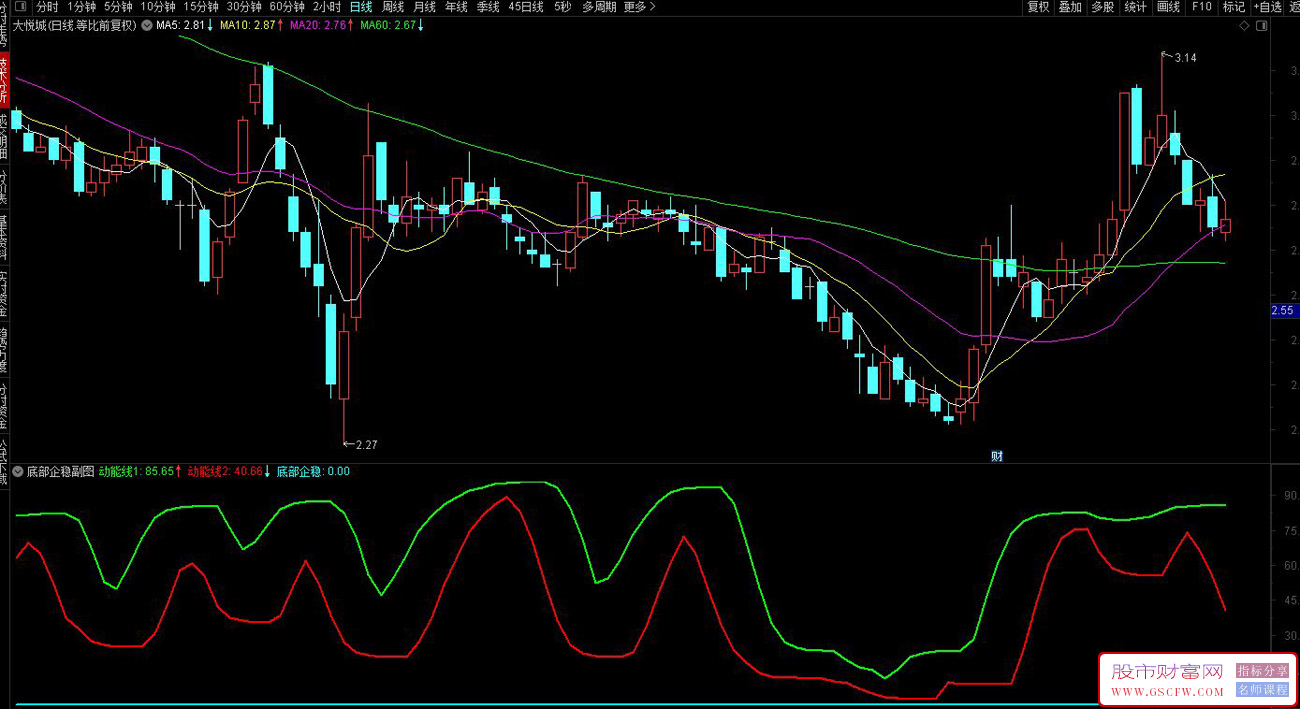Open the 标记 mark tool
Image resolution: width=1300 pixels, height=709 pixels.
click(x=1233, y=7)
